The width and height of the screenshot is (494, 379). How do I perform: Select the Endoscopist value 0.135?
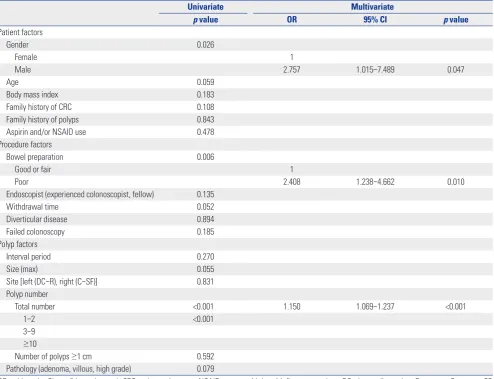[205, 194]
